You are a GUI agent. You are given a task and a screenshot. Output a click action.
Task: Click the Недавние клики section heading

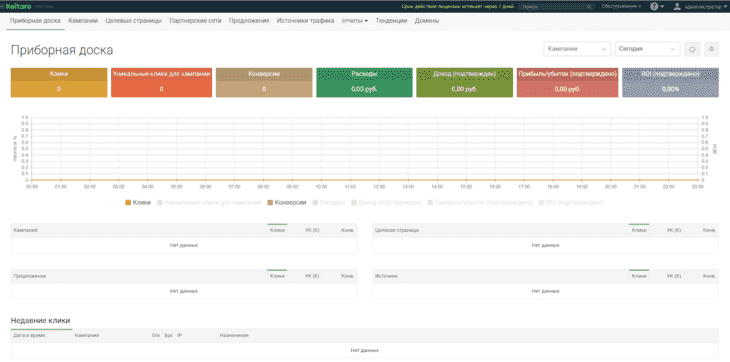[x=41, y=321]
